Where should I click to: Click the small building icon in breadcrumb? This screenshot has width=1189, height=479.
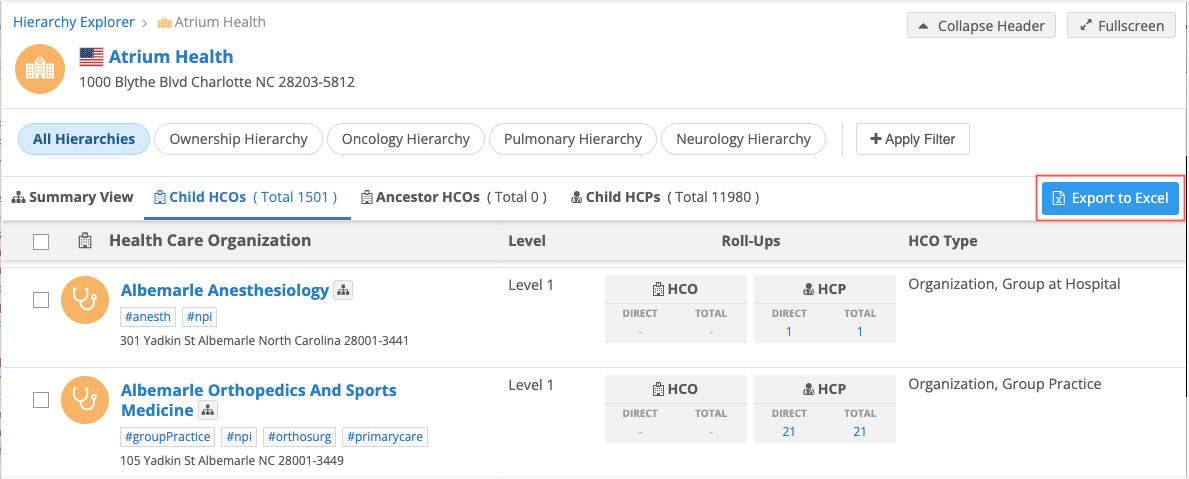click(165, 22)
